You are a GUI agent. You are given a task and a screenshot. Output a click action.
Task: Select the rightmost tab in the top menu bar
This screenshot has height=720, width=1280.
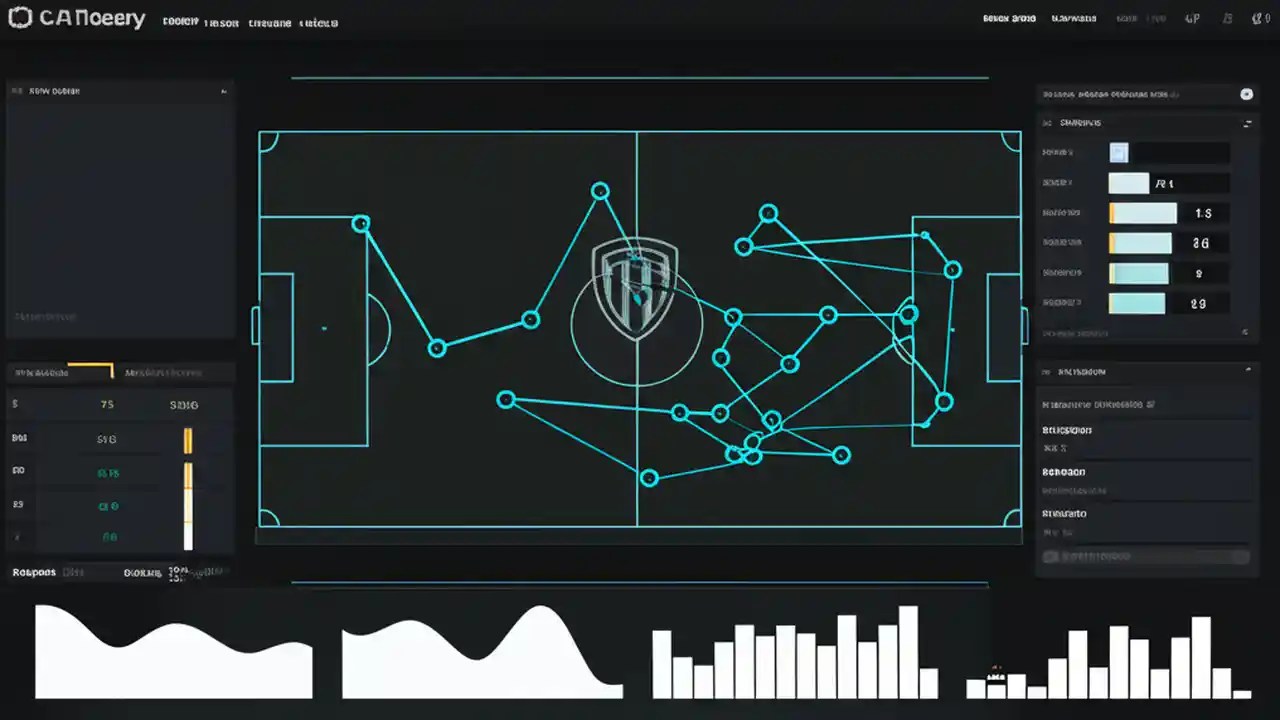(318, 22)
